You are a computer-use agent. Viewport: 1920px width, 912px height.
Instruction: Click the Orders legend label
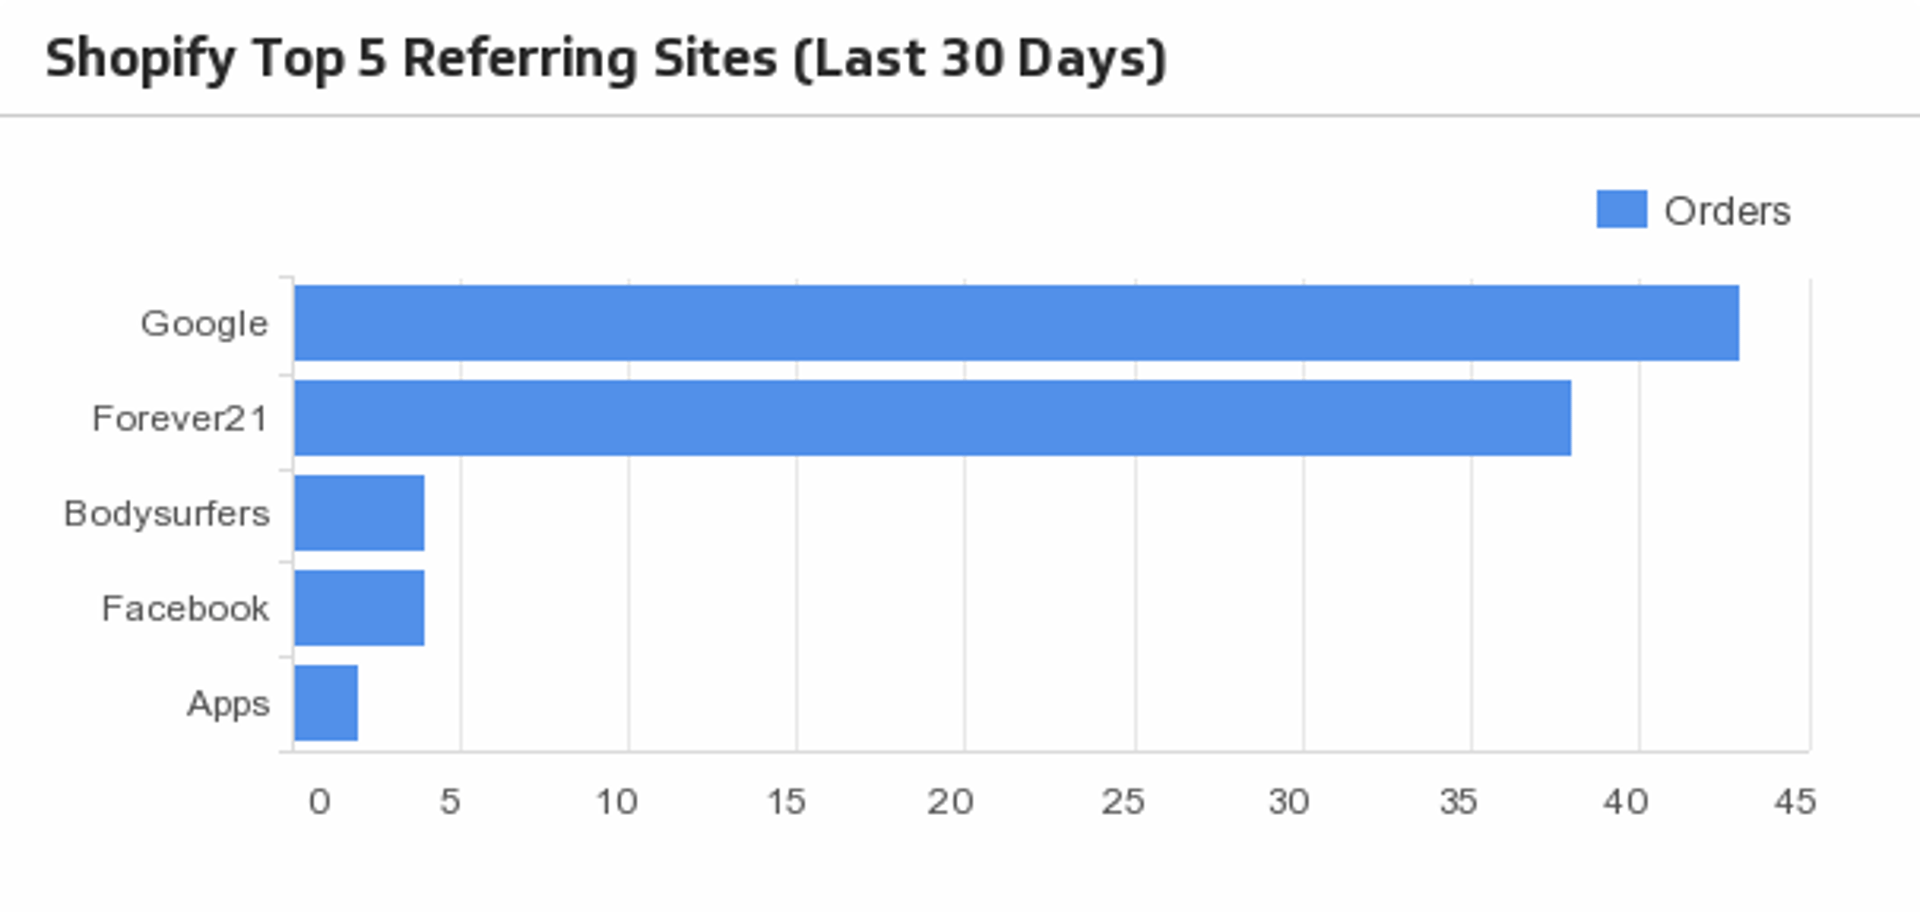click(1727, 211)
